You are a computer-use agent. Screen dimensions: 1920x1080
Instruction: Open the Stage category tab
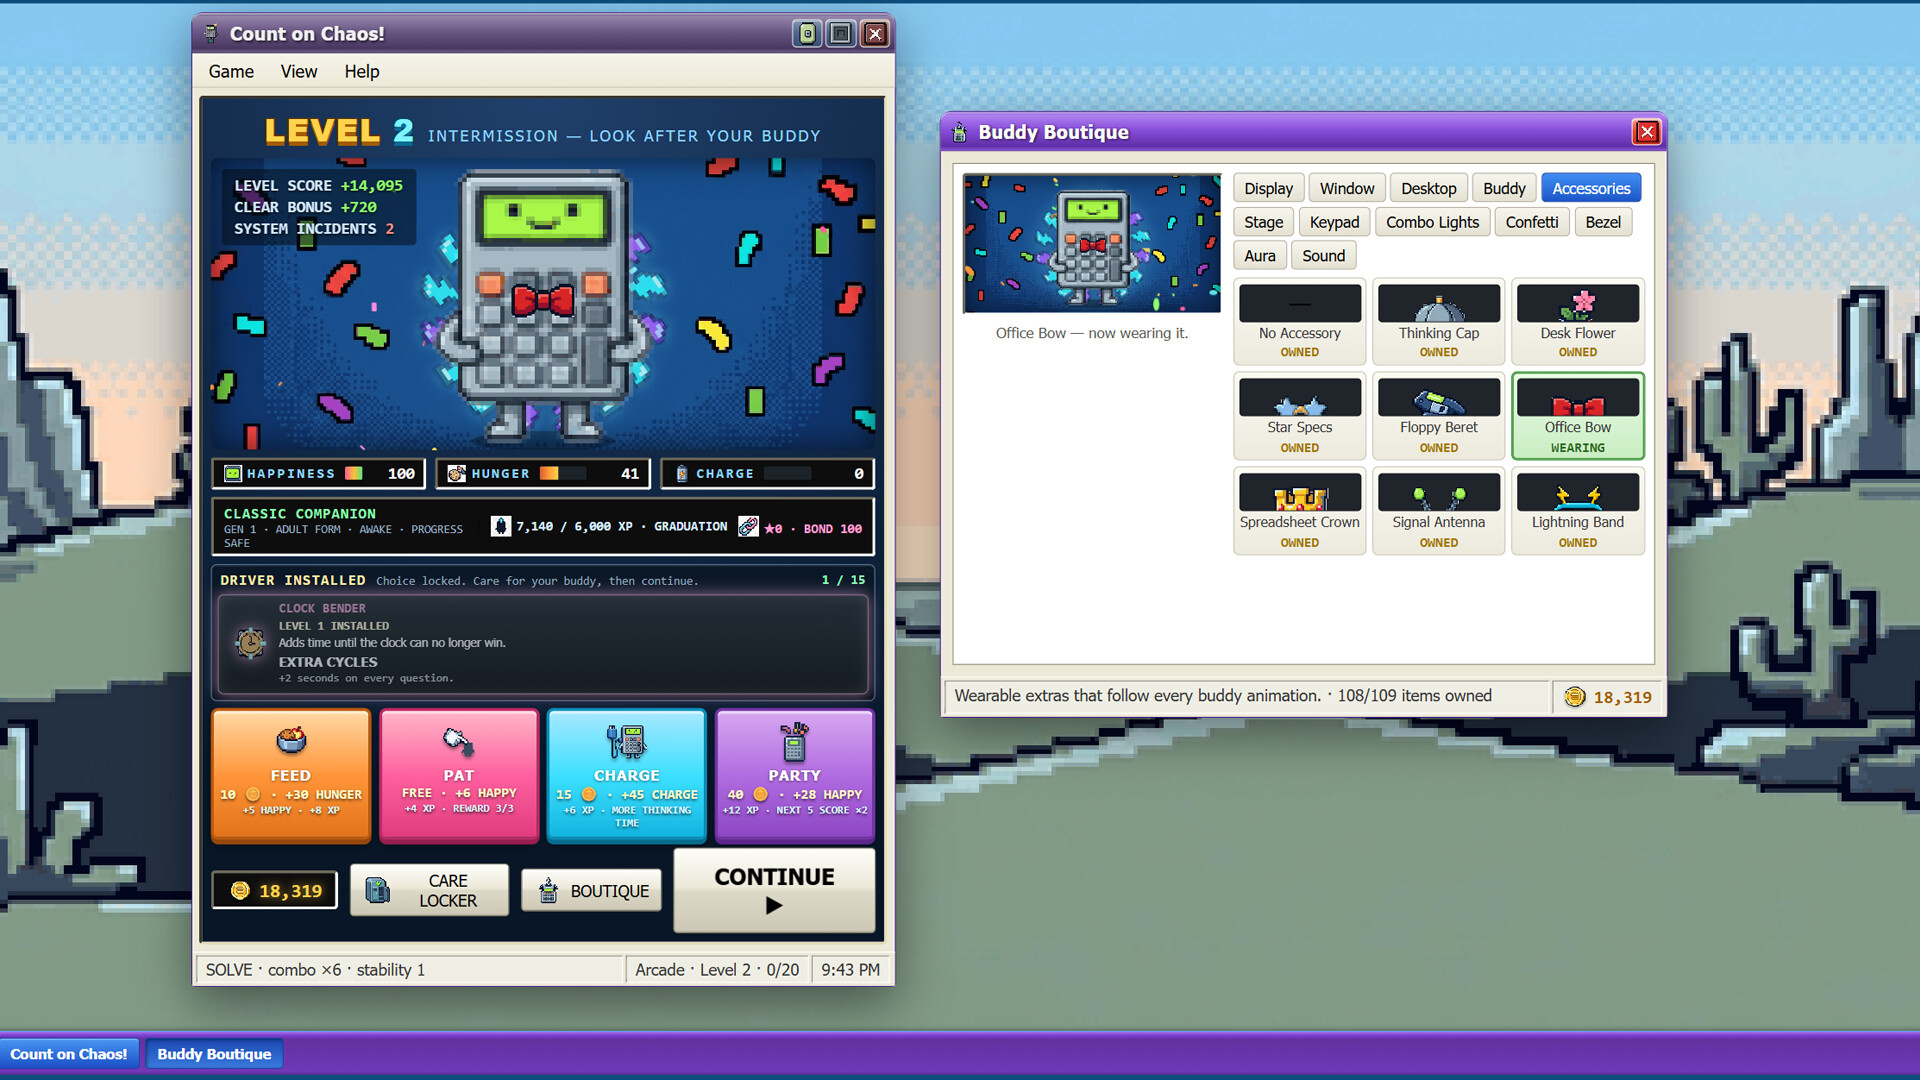click(1264, 222)
